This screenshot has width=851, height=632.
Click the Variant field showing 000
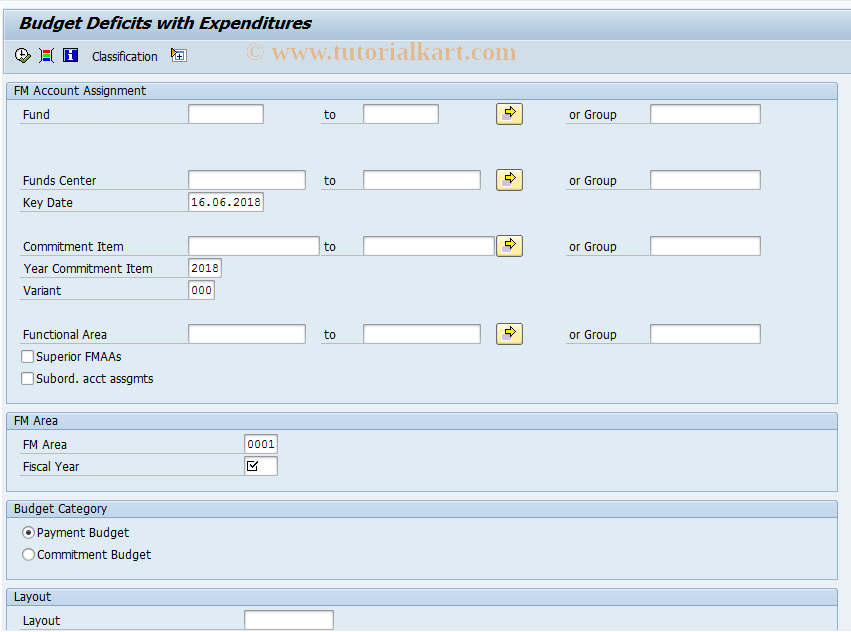202,290
